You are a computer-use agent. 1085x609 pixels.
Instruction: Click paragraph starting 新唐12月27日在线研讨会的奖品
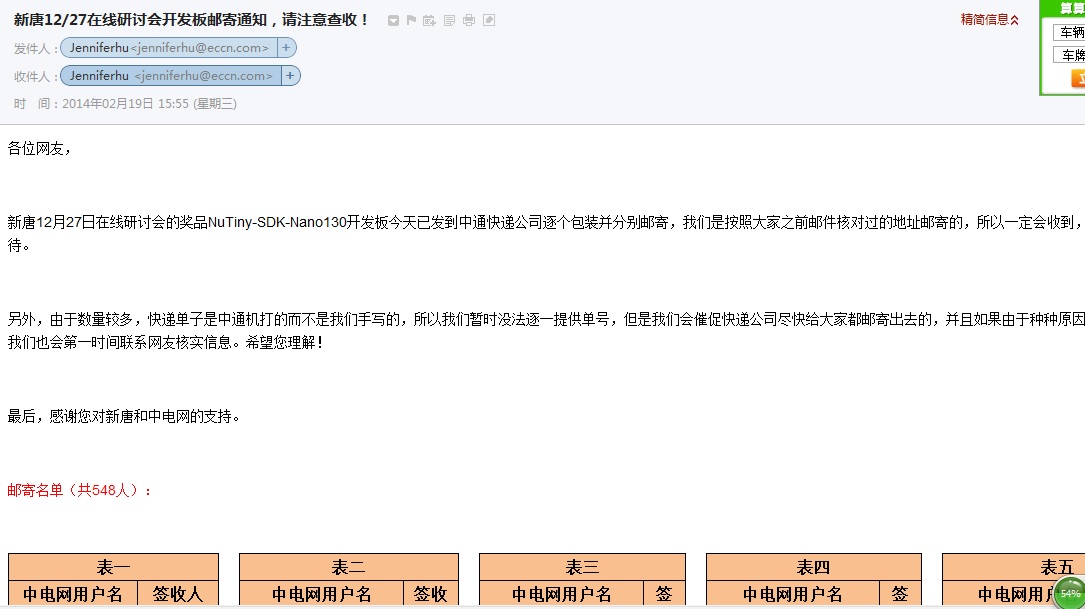pos(545,234)
